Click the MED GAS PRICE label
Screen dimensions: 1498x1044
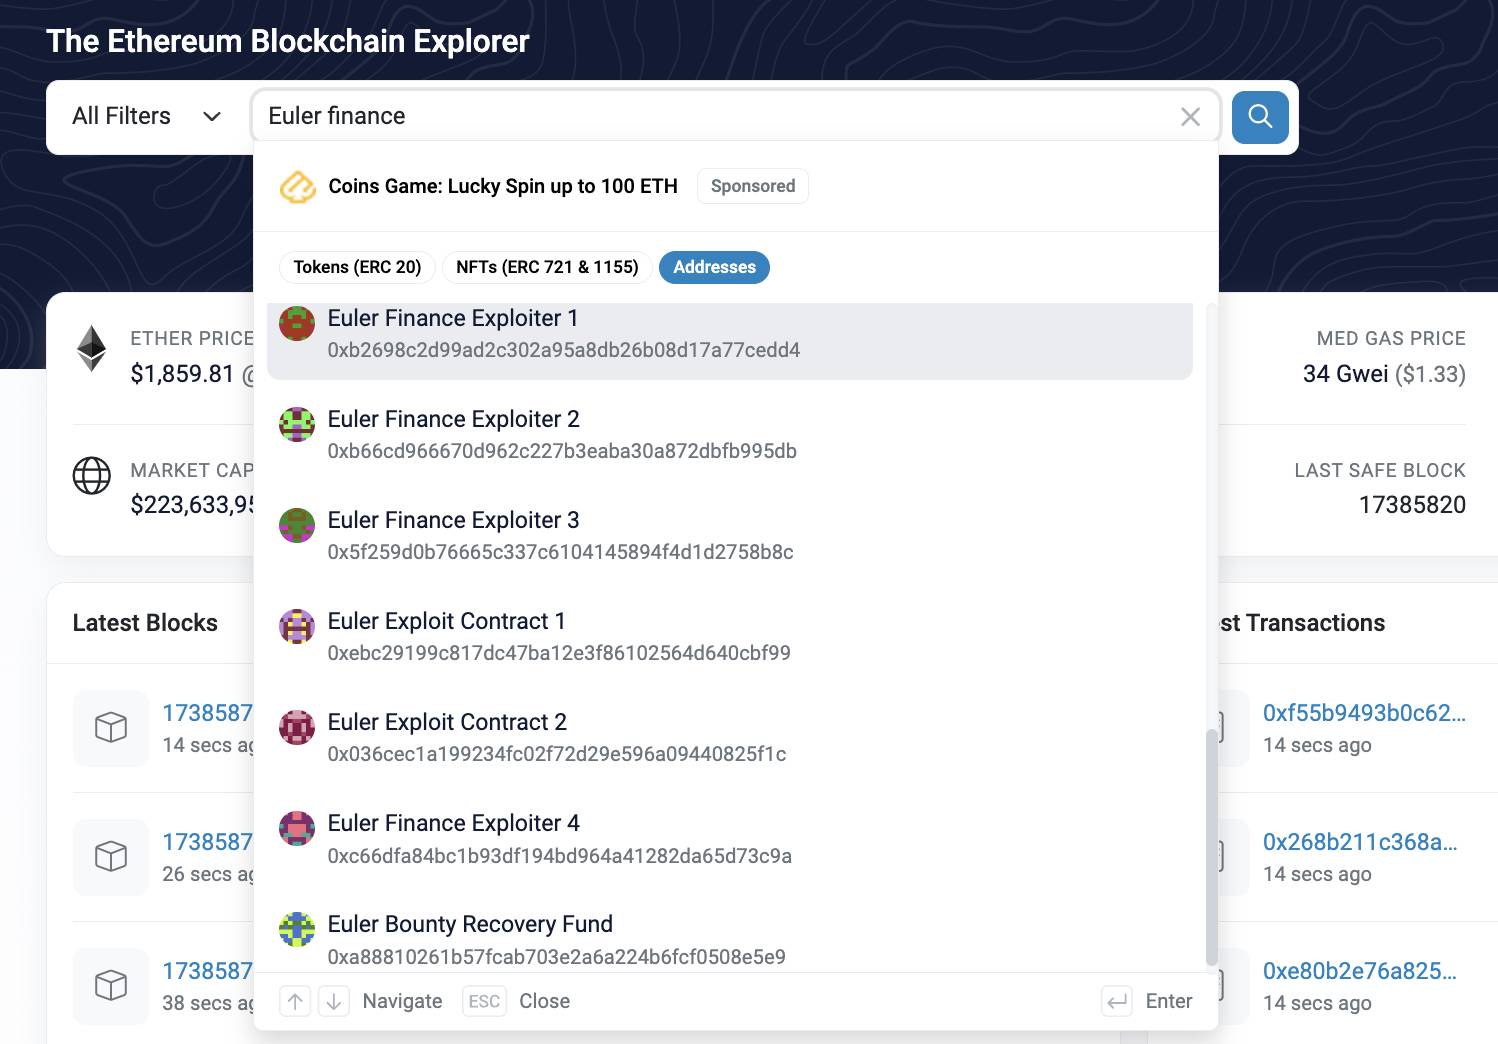click(1391, 339)
